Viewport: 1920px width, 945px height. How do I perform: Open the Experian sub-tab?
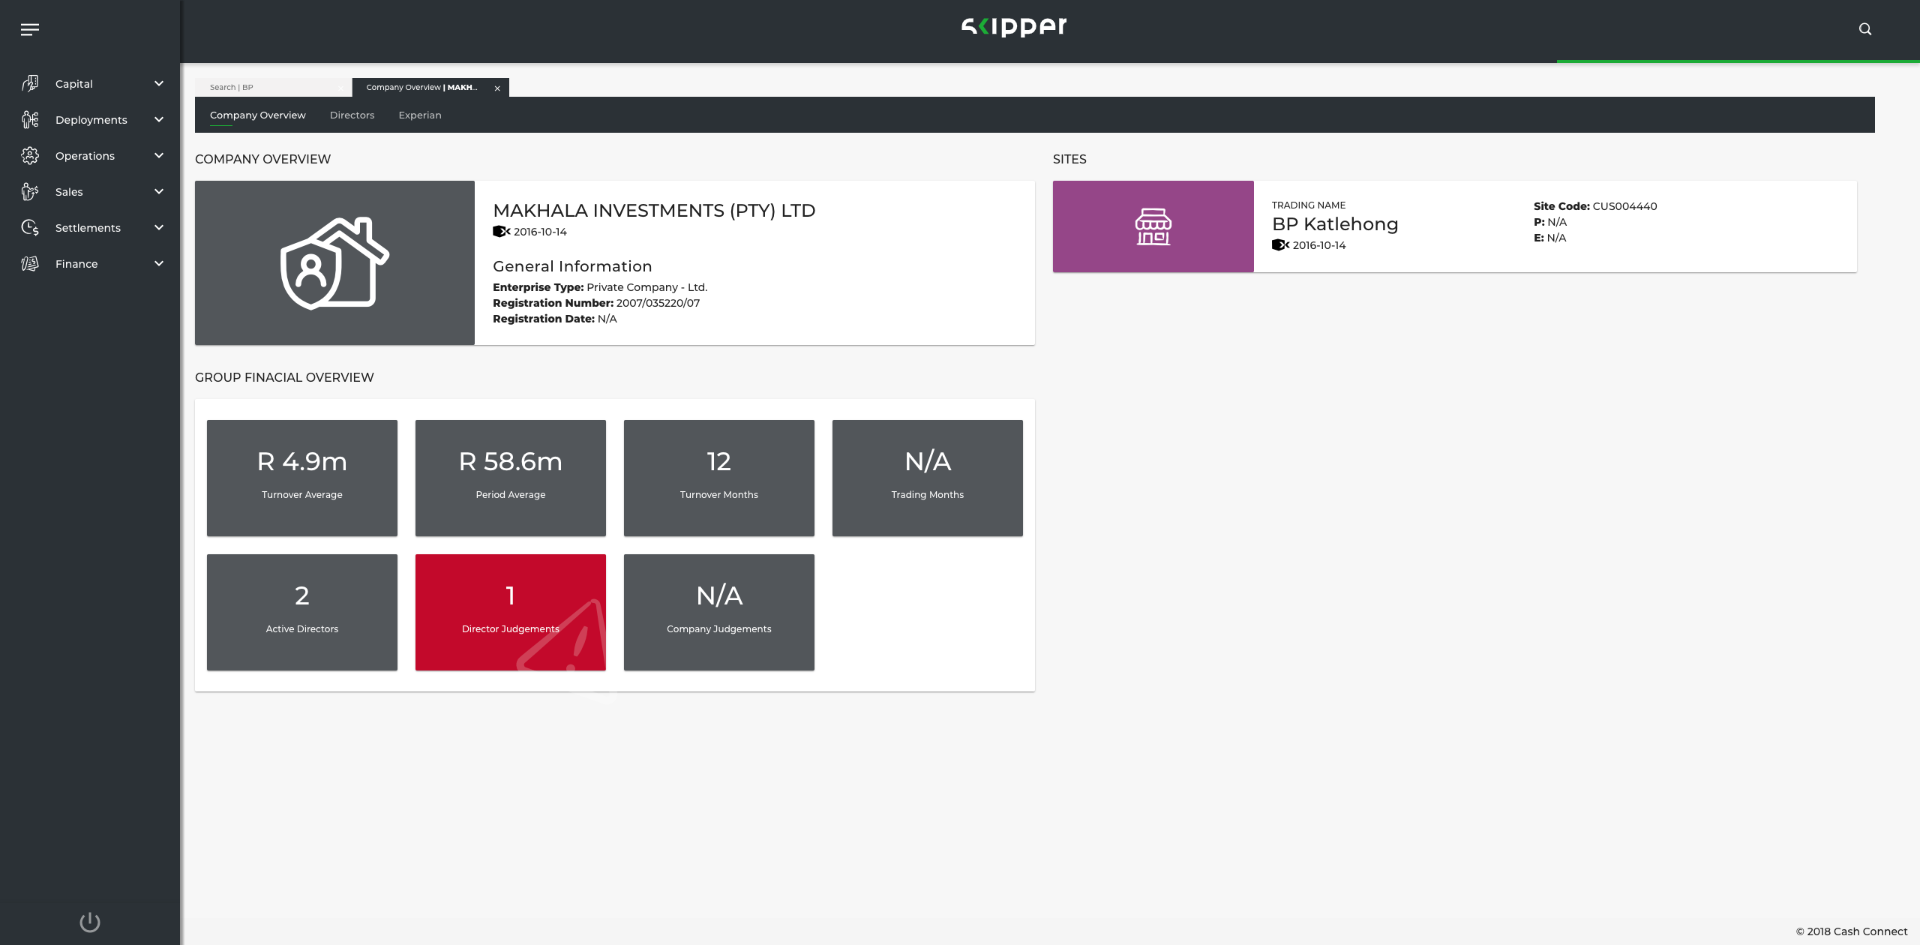coord(420,115)
